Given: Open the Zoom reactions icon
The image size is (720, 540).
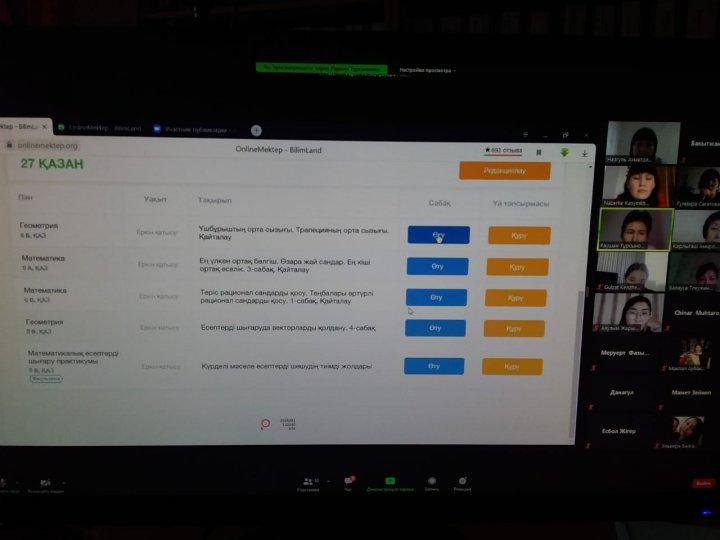Looking at the screenshot, I should 462,481.
